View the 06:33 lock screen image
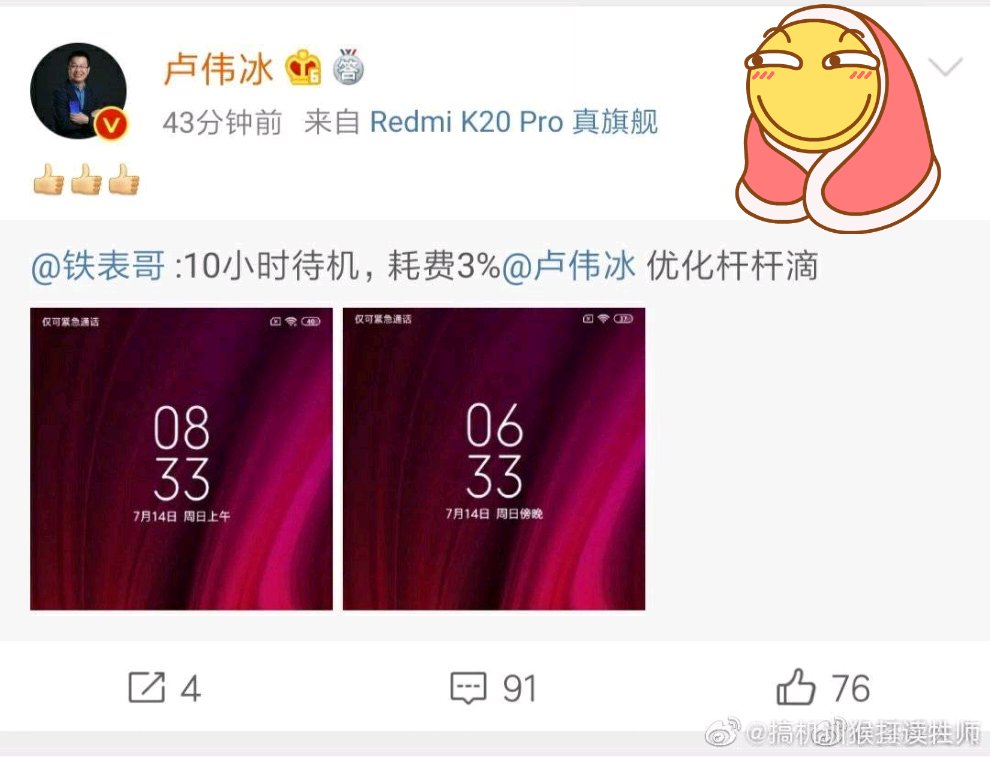This screenshot has width=990, height=757. coord(494,459)
